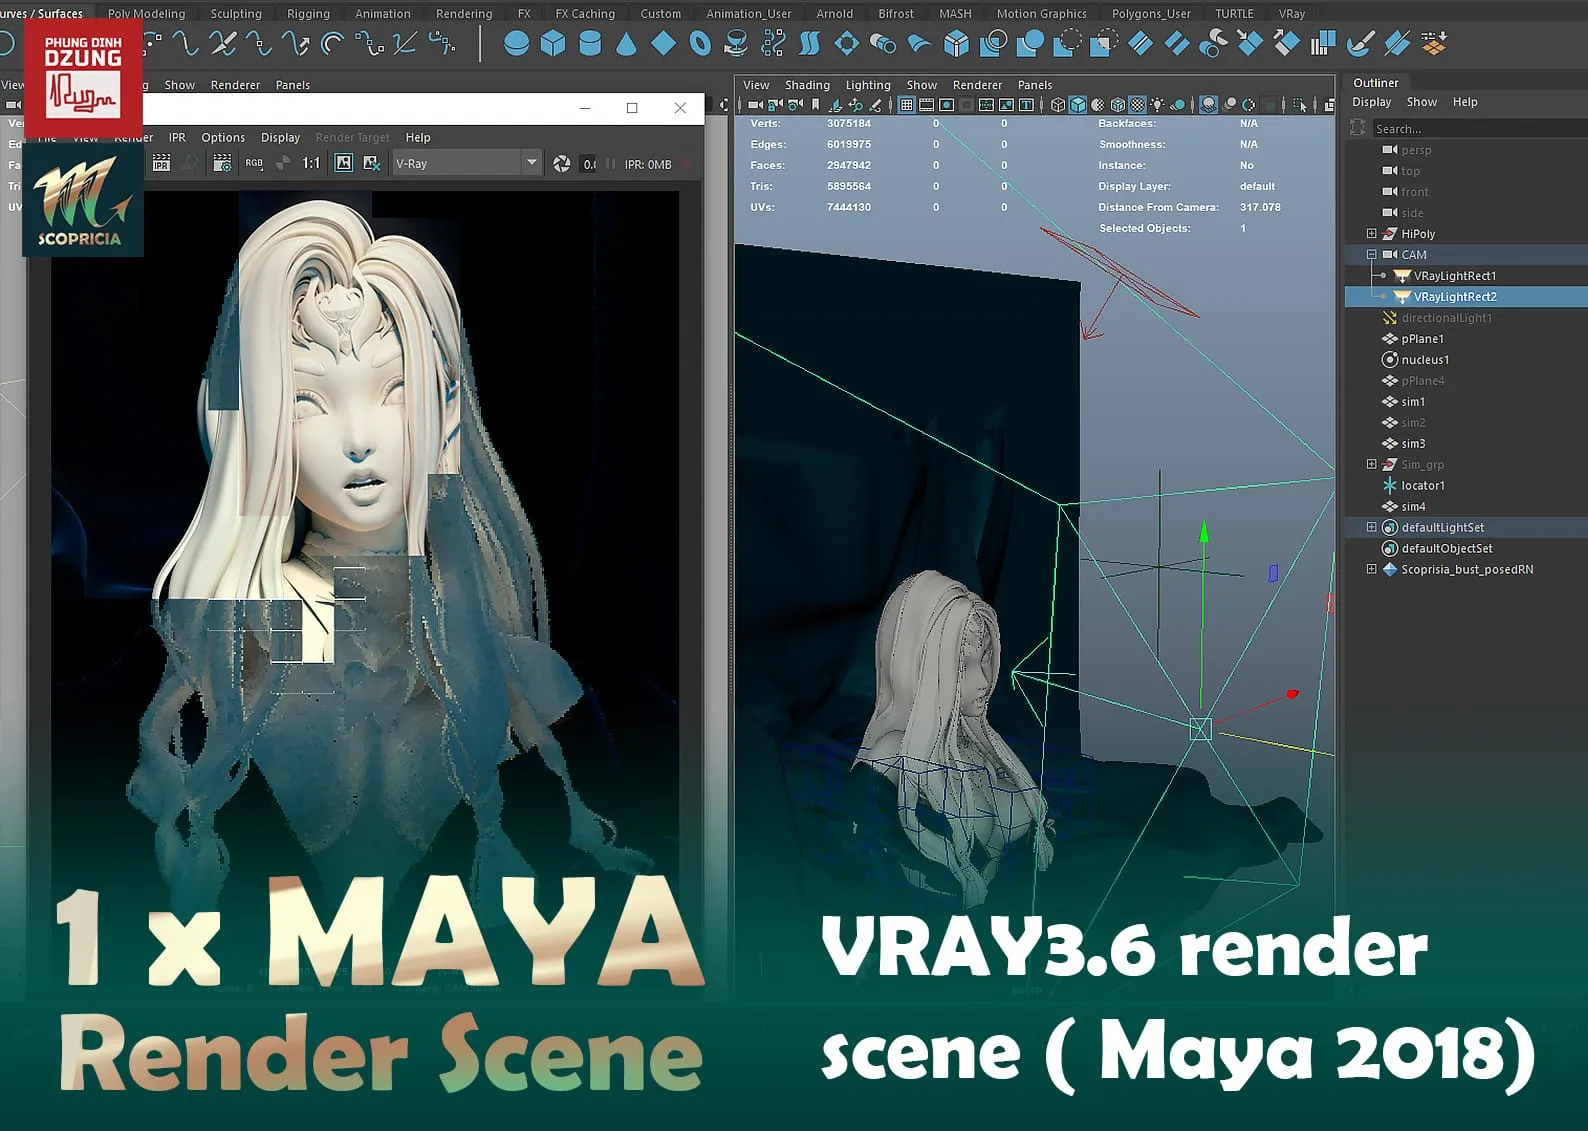Expand the Sim_grp node in Outliner
The image size is (1588, 1131).
(1371, 465)
